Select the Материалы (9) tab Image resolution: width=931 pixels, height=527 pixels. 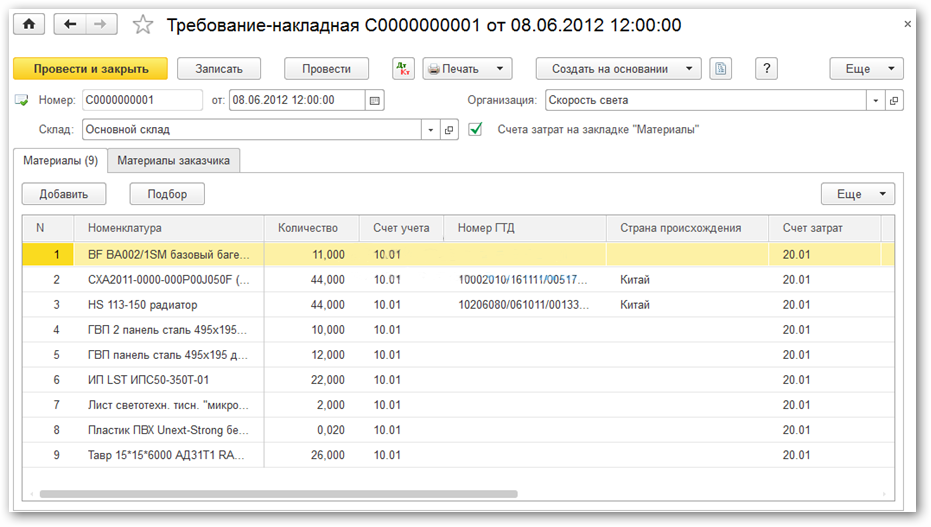pyautogui.click(x=60, y=160)
